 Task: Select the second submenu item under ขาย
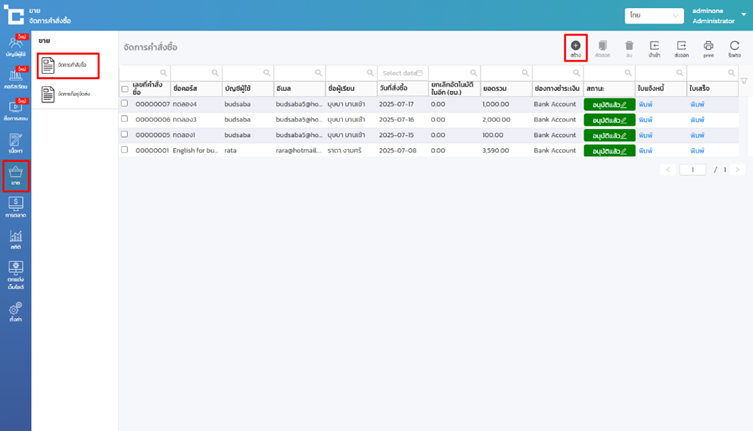[x=67, y=94]
